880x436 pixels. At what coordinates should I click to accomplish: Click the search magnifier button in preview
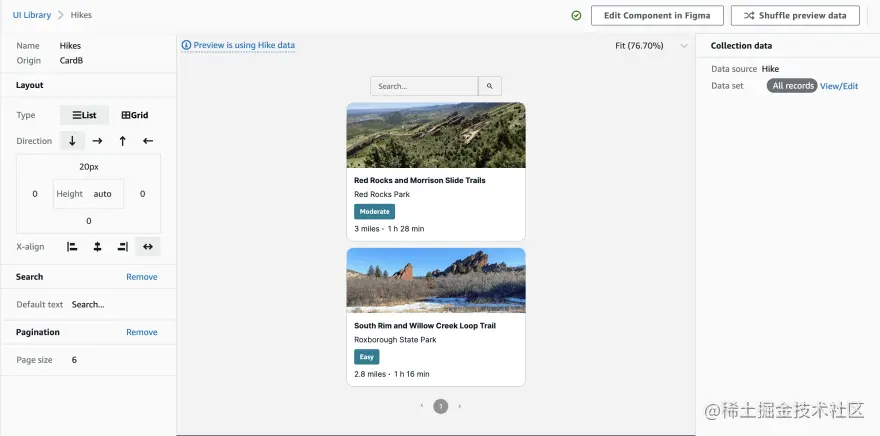coord(490,86)
